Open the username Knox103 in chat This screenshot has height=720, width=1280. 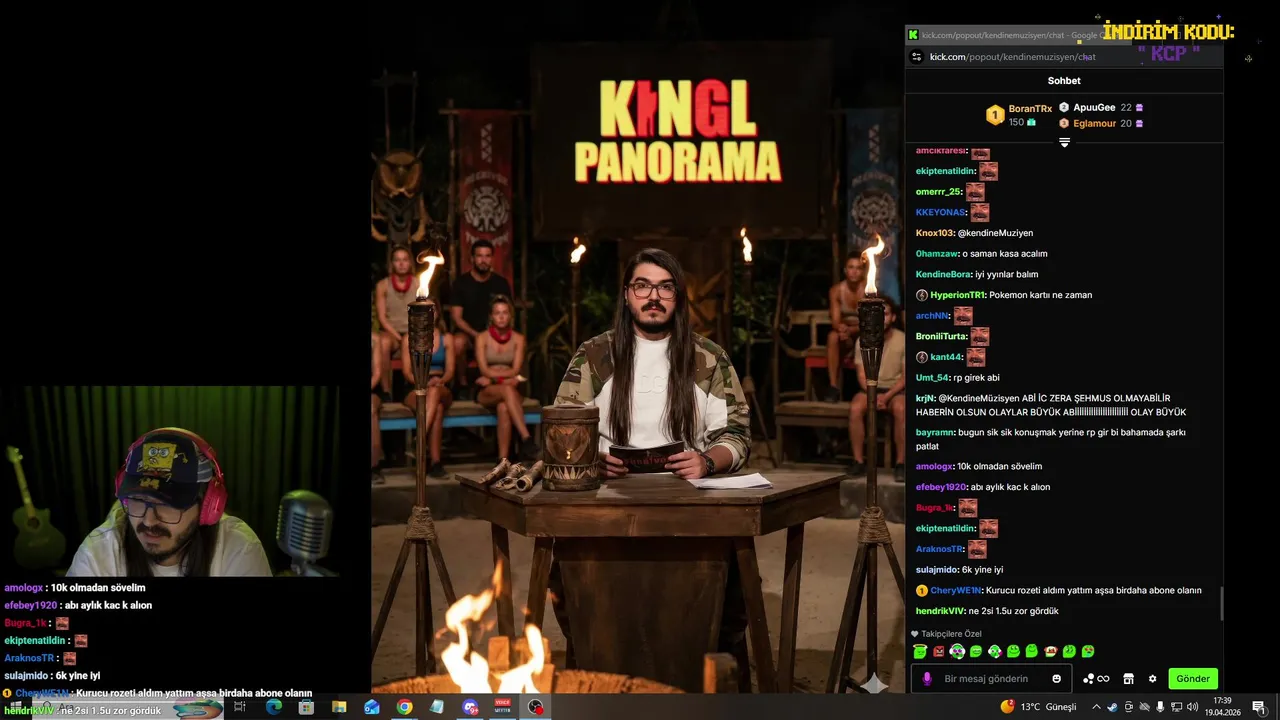(x=935, y=233)
